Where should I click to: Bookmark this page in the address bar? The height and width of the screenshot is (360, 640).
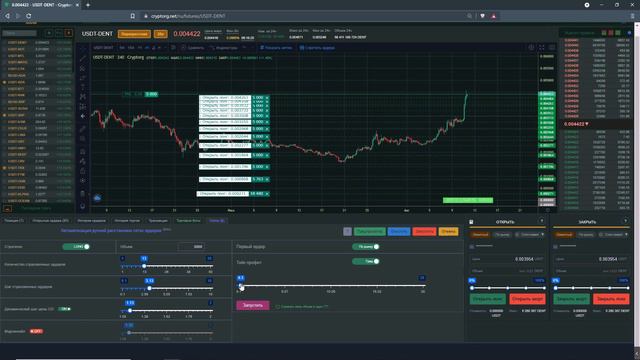tap(133, 16)
